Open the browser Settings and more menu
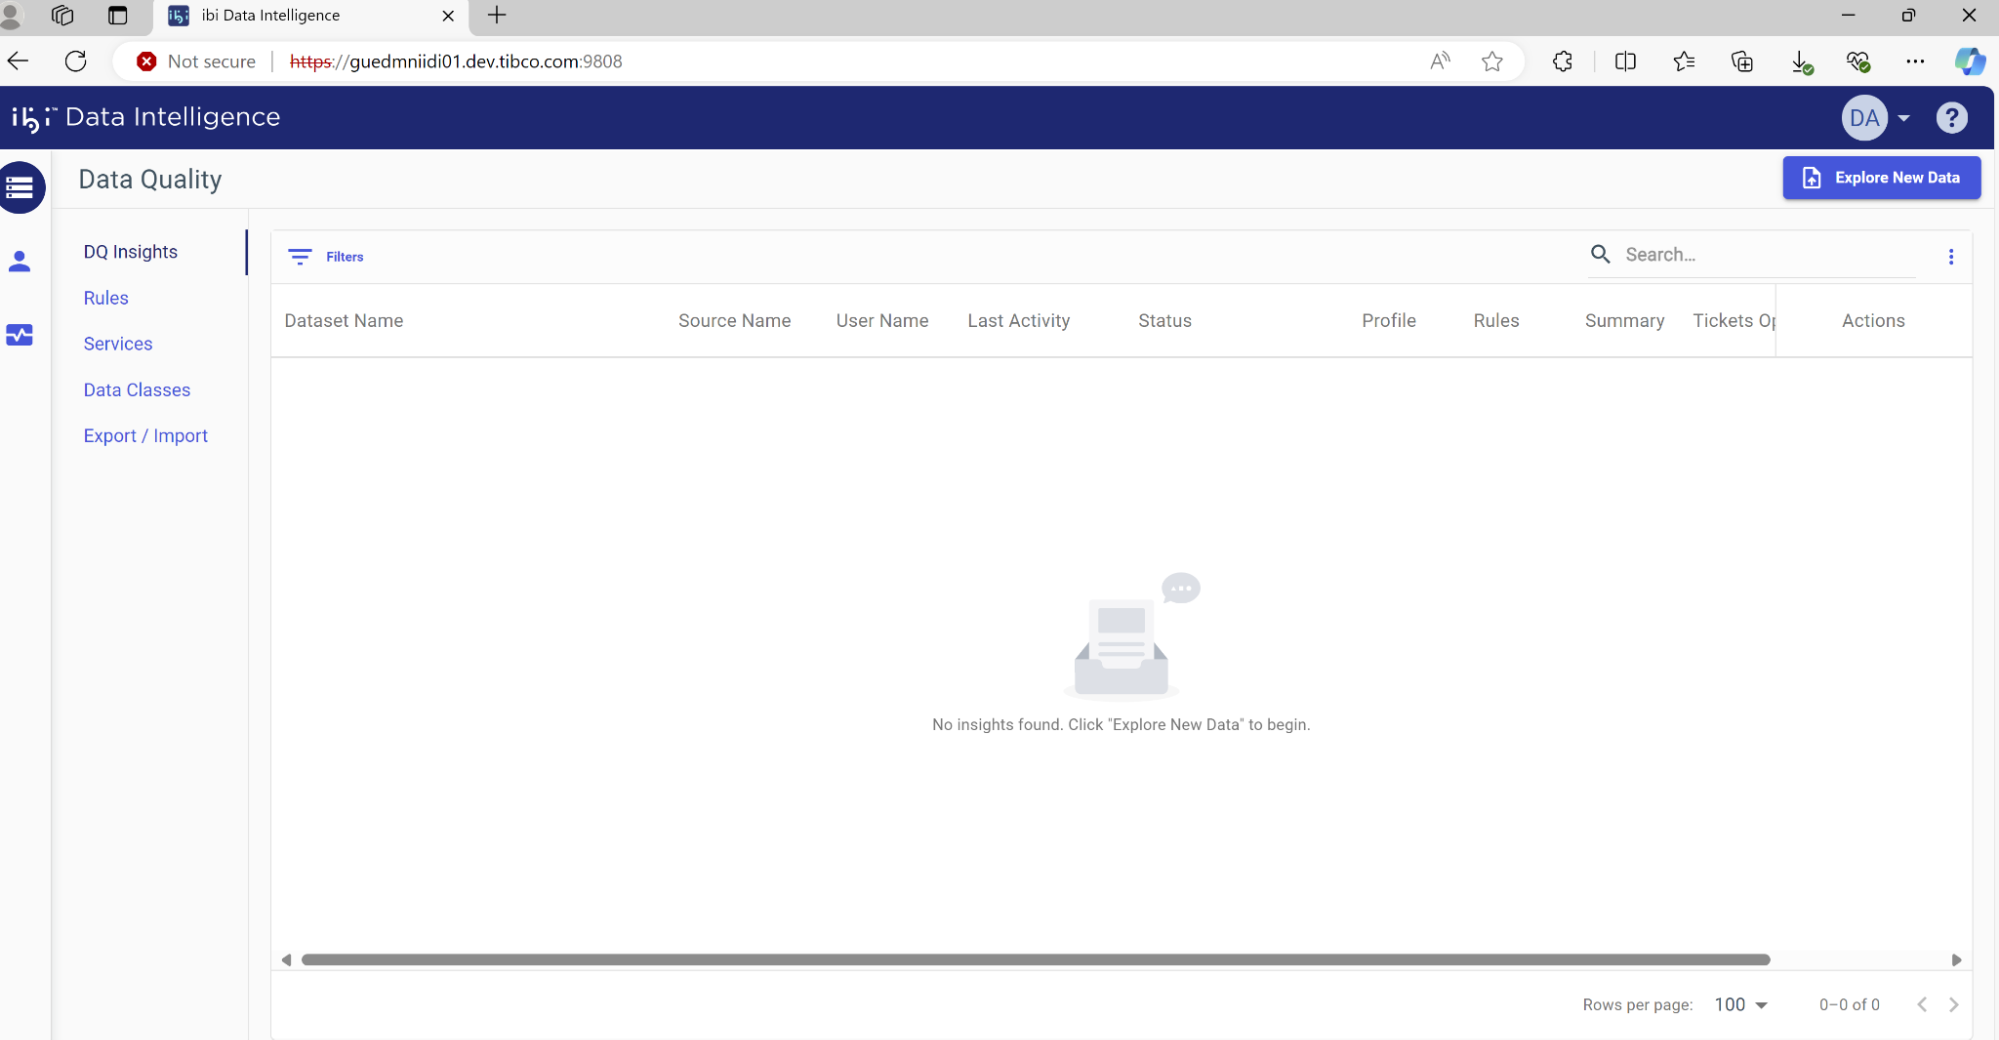 (1915, 61)
